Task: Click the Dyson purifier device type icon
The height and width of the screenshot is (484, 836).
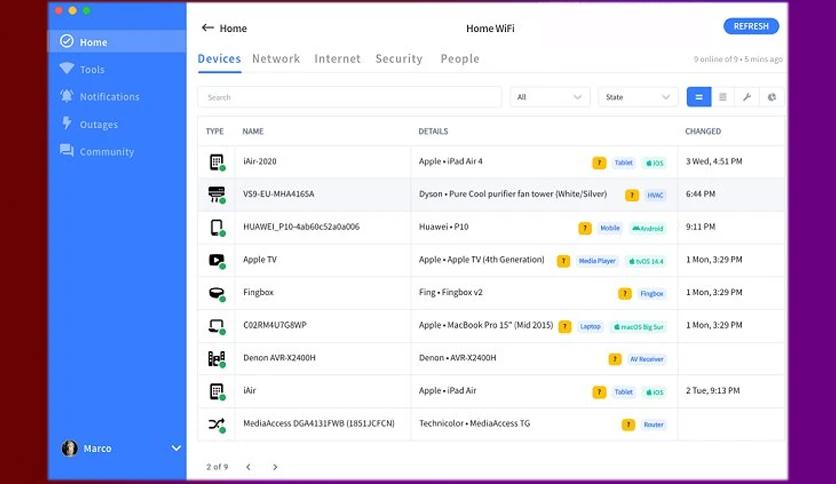Action: point(216,195)
